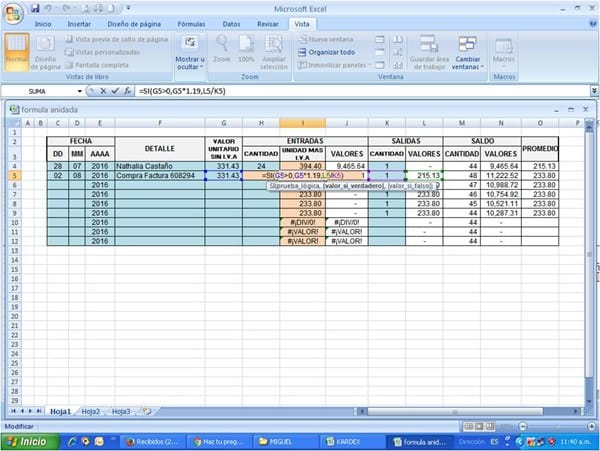The height and width of the screenshot is (451, 600).
Task: Select the Normal view button
Action: [x=17, y=52]
